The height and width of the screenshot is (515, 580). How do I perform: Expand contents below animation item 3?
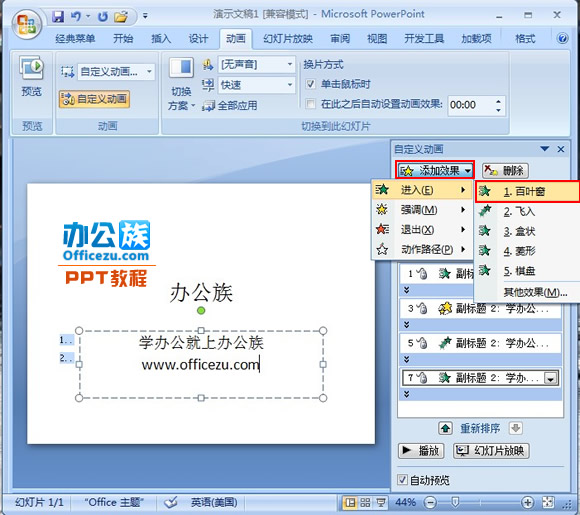pos(407,324)
